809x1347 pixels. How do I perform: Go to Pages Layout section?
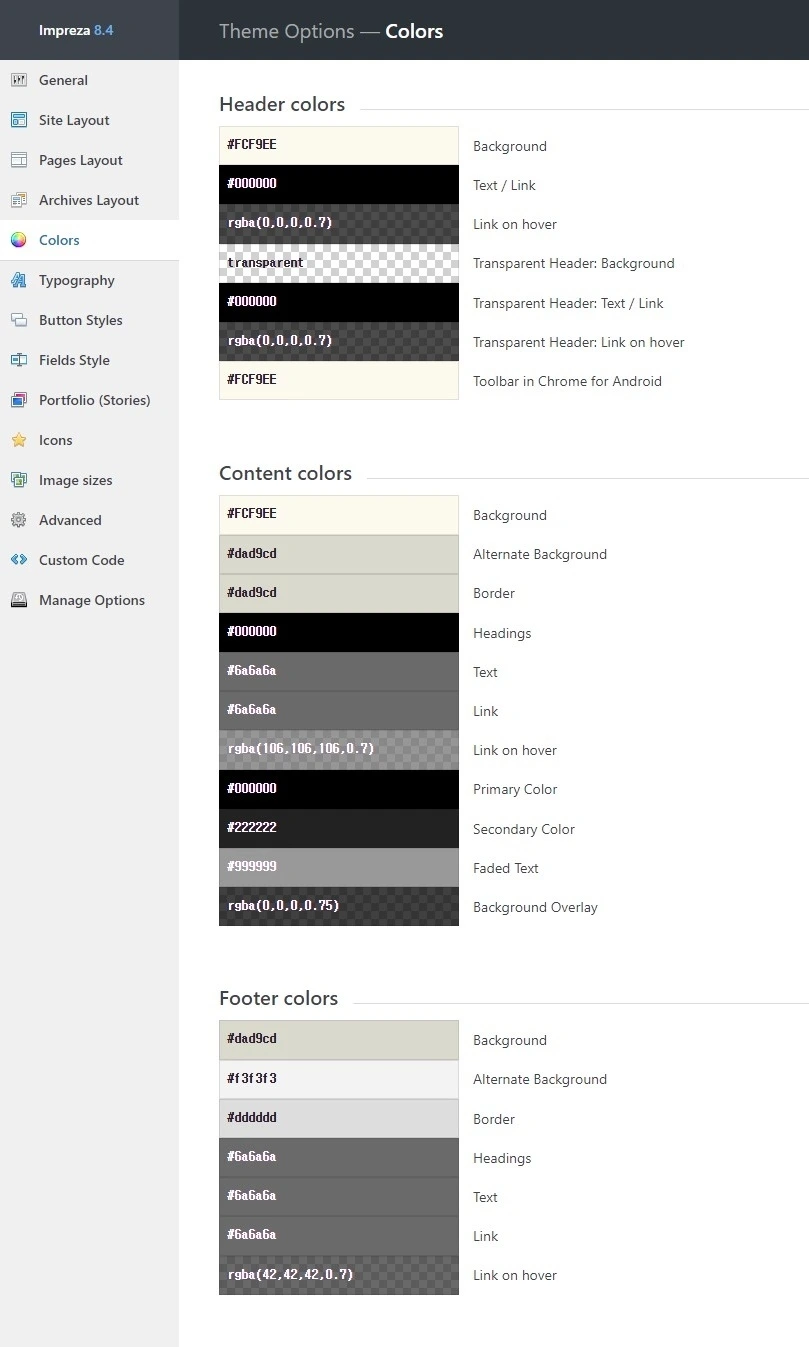(x=89, y=160)
